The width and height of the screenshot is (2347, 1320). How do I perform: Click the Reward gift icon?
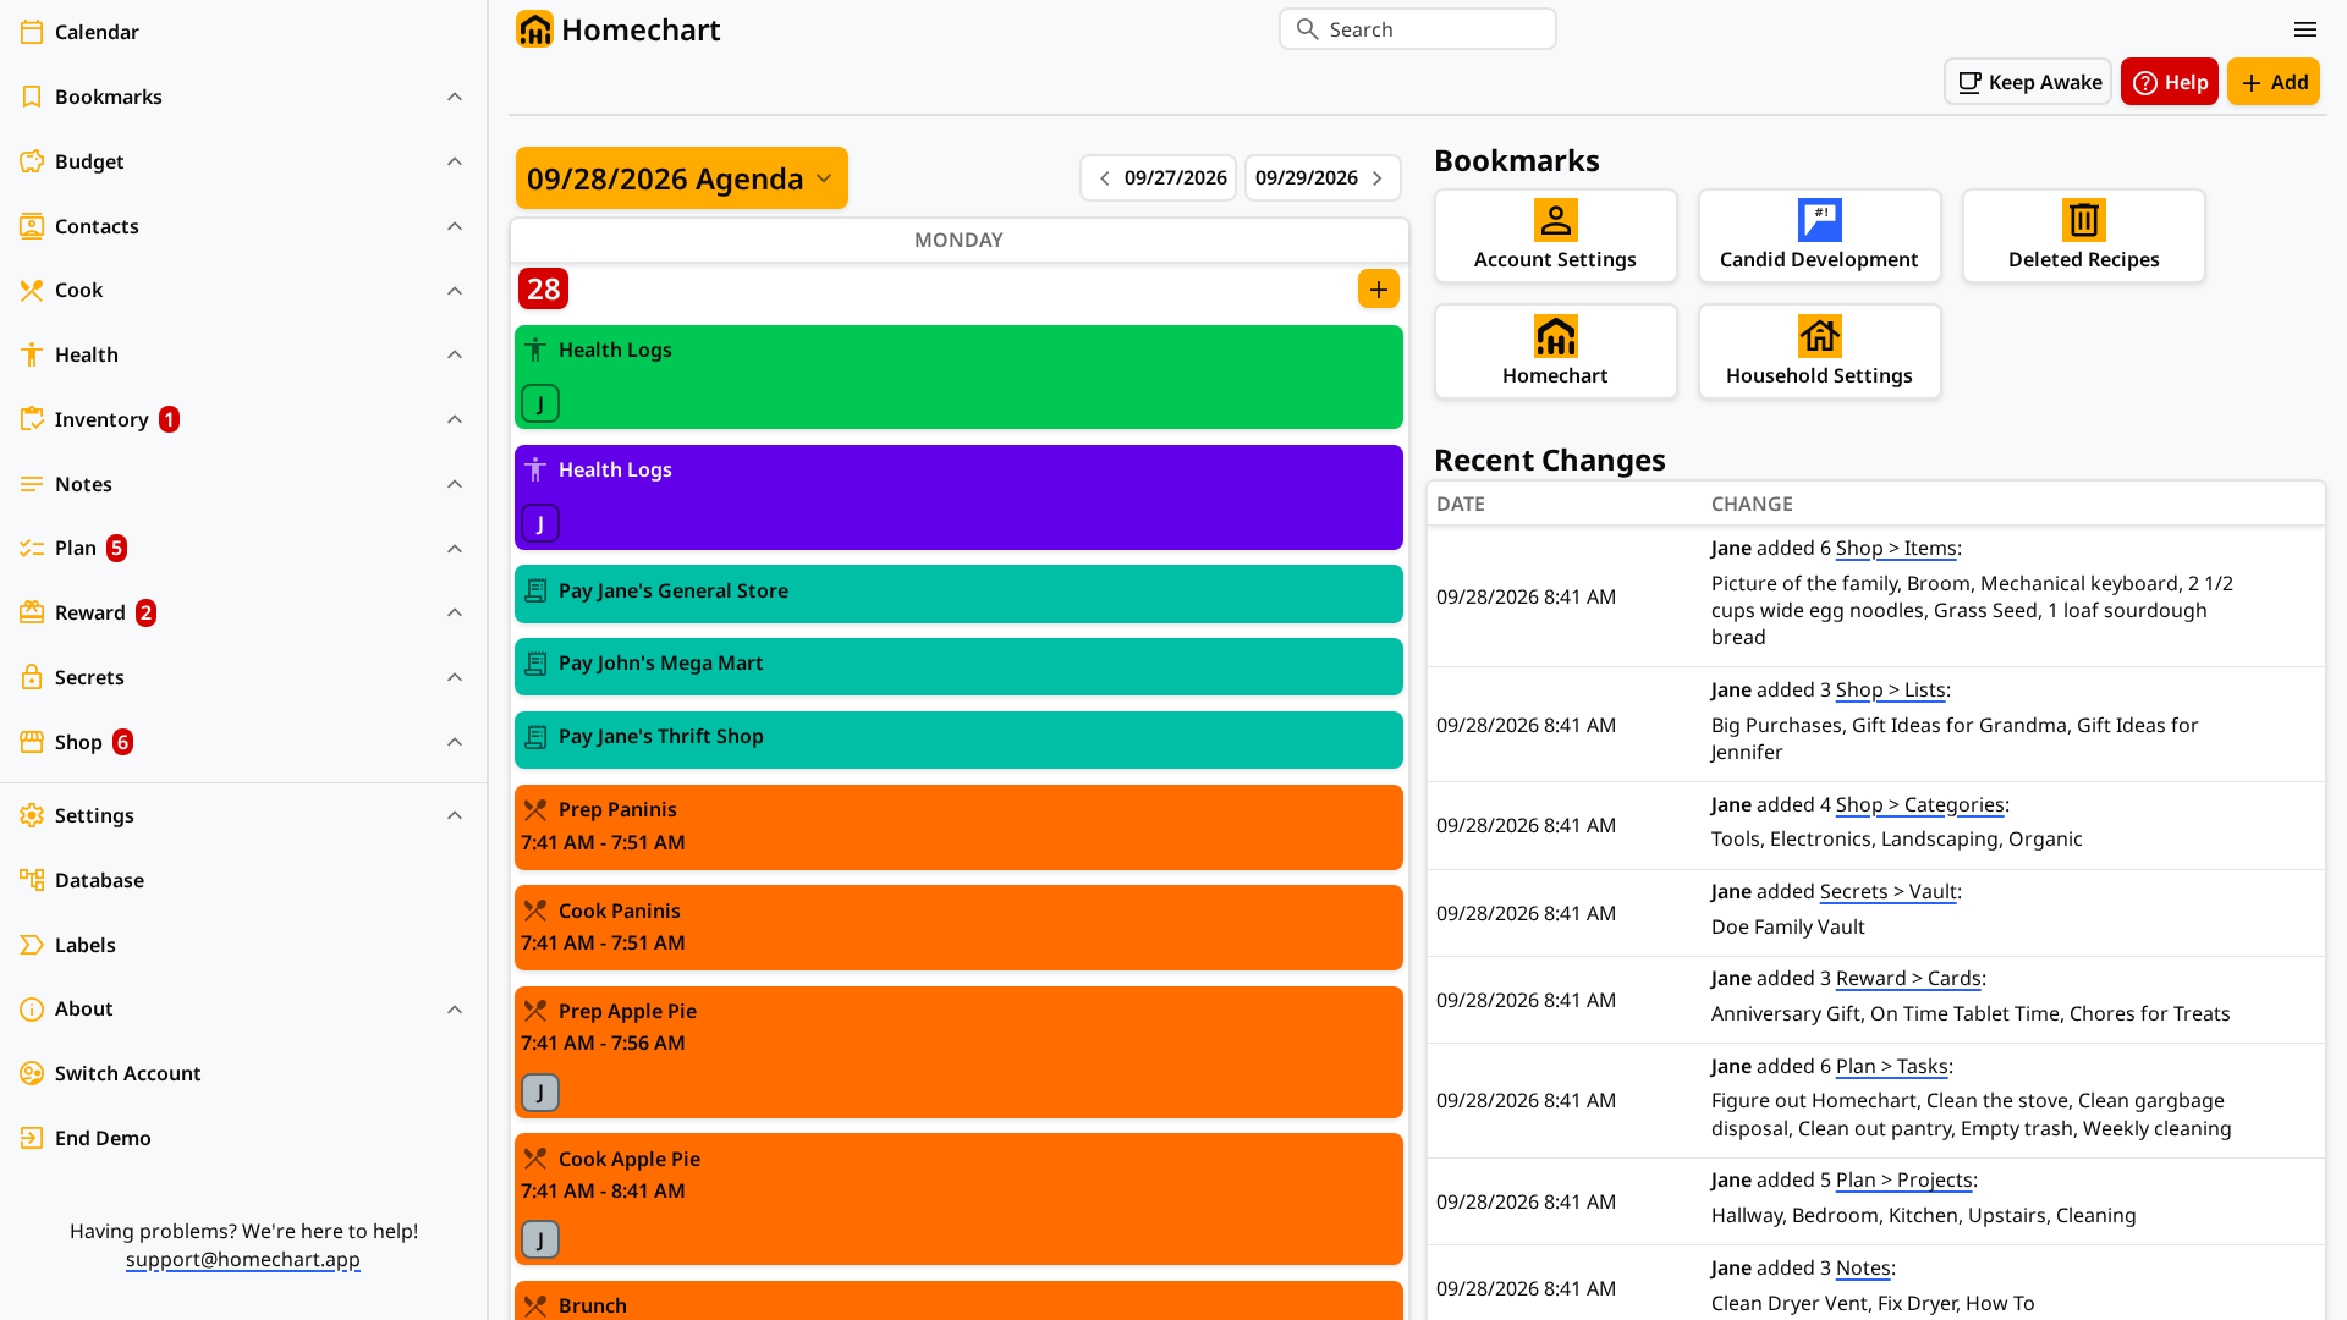tap(32, 613)
